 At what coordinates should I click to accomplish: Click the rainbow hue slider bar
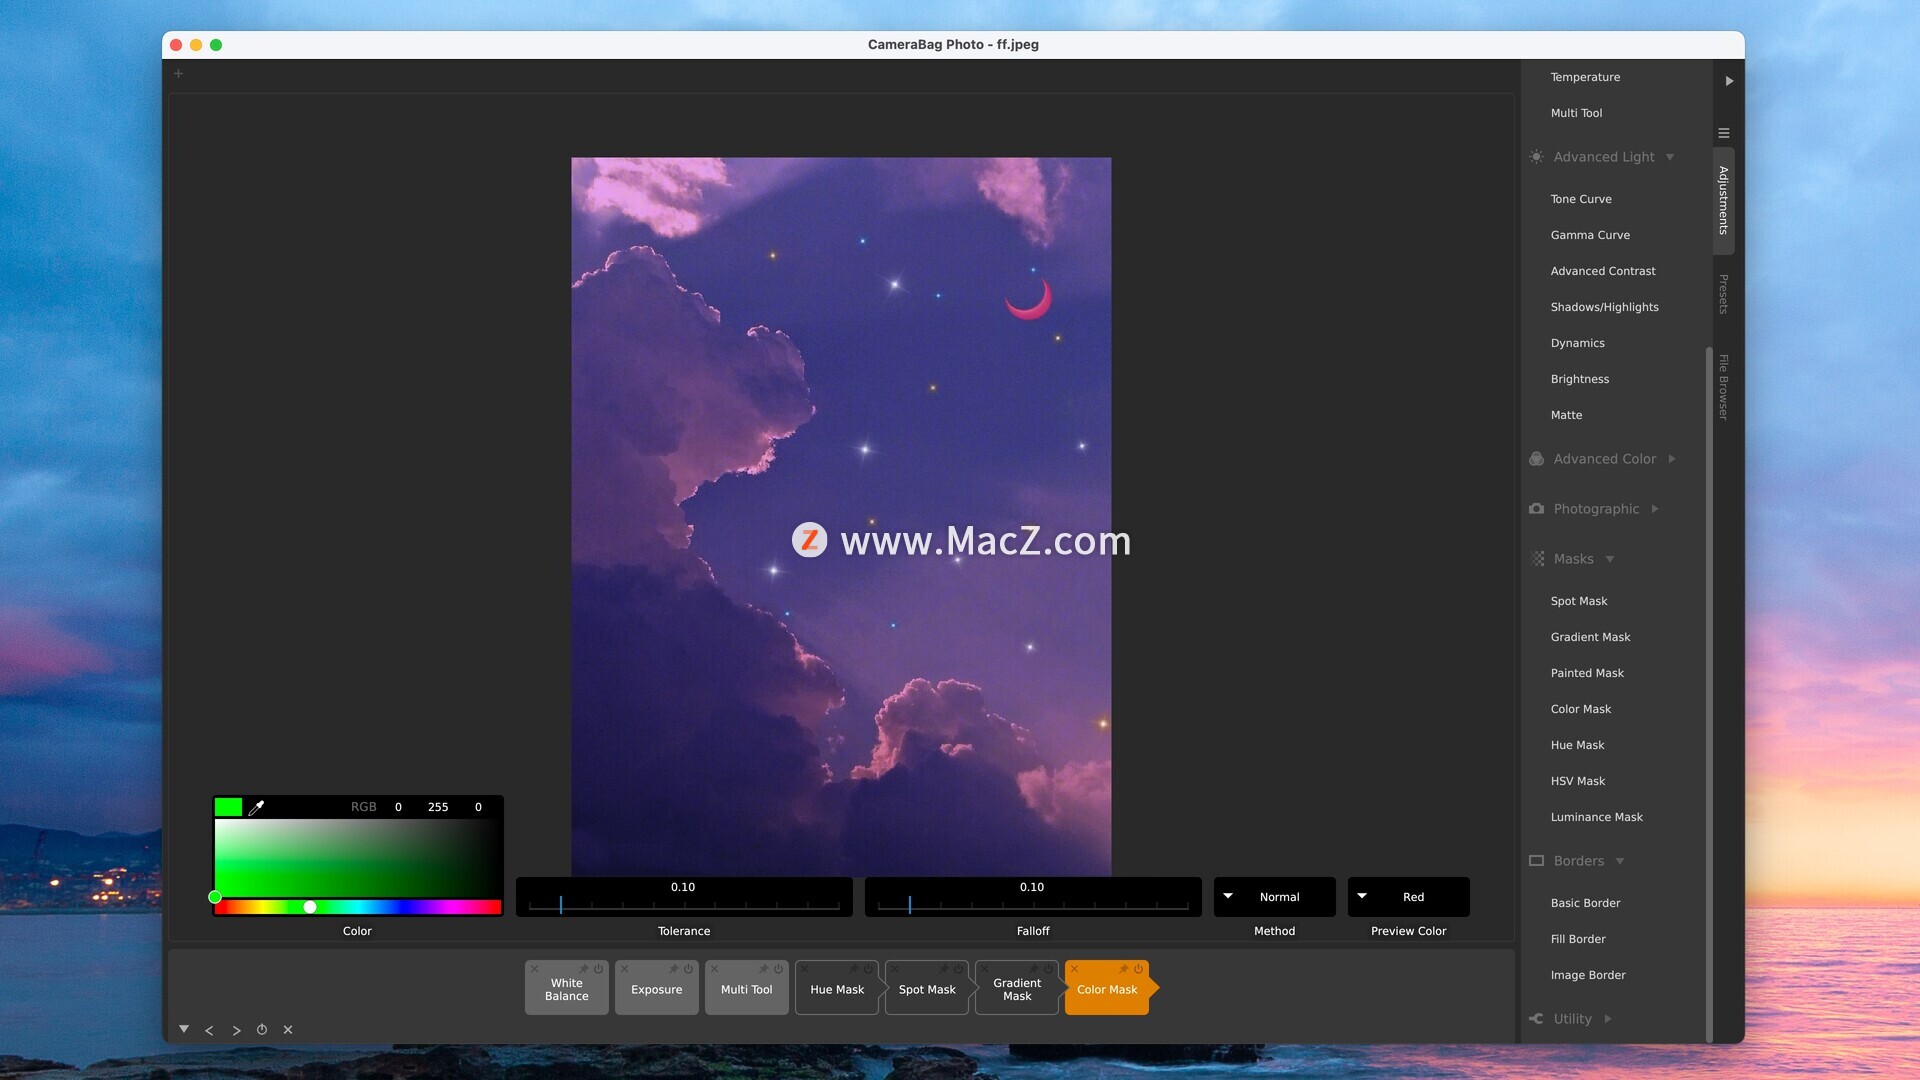click(x=358, y=907)
